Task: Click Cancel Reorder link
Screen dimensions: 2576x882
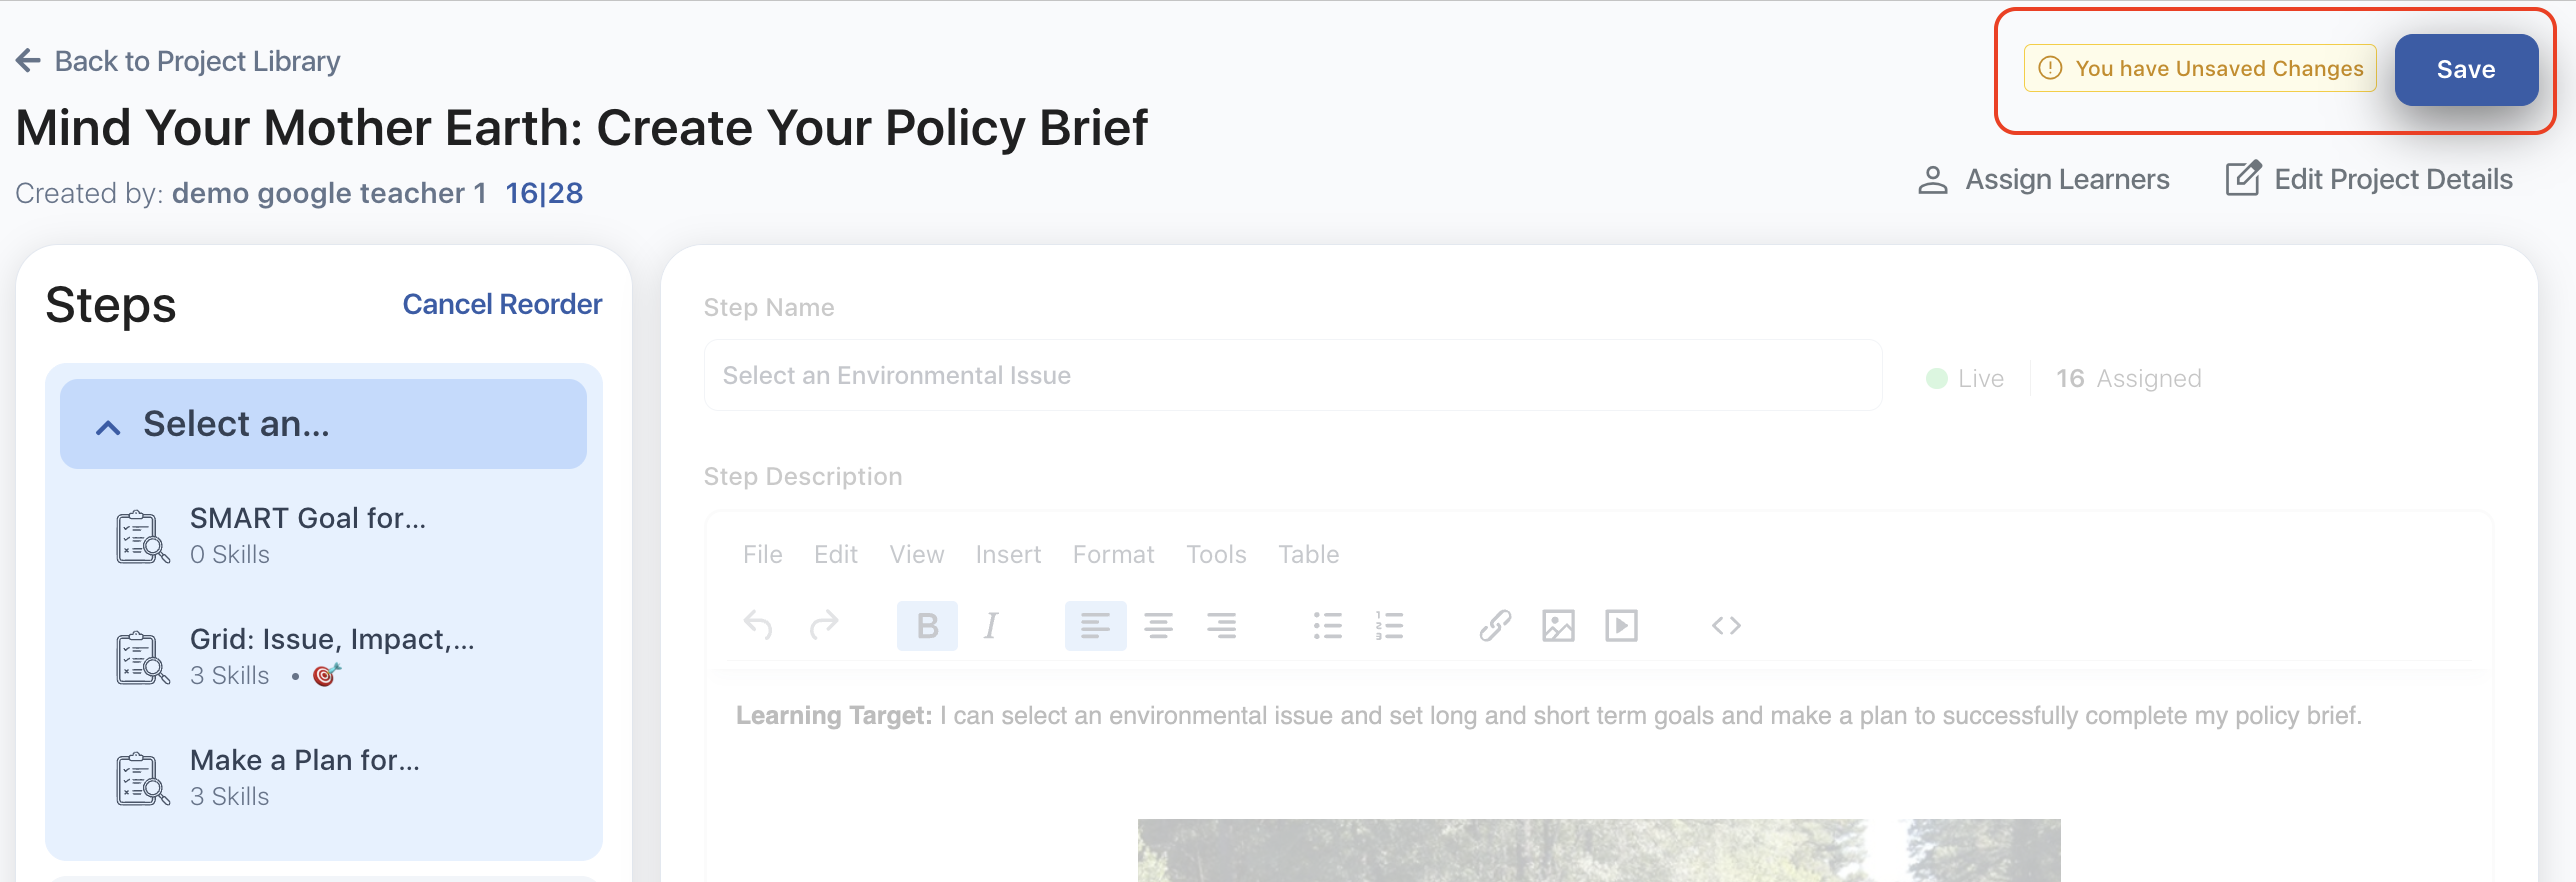Action: point(502,304)
